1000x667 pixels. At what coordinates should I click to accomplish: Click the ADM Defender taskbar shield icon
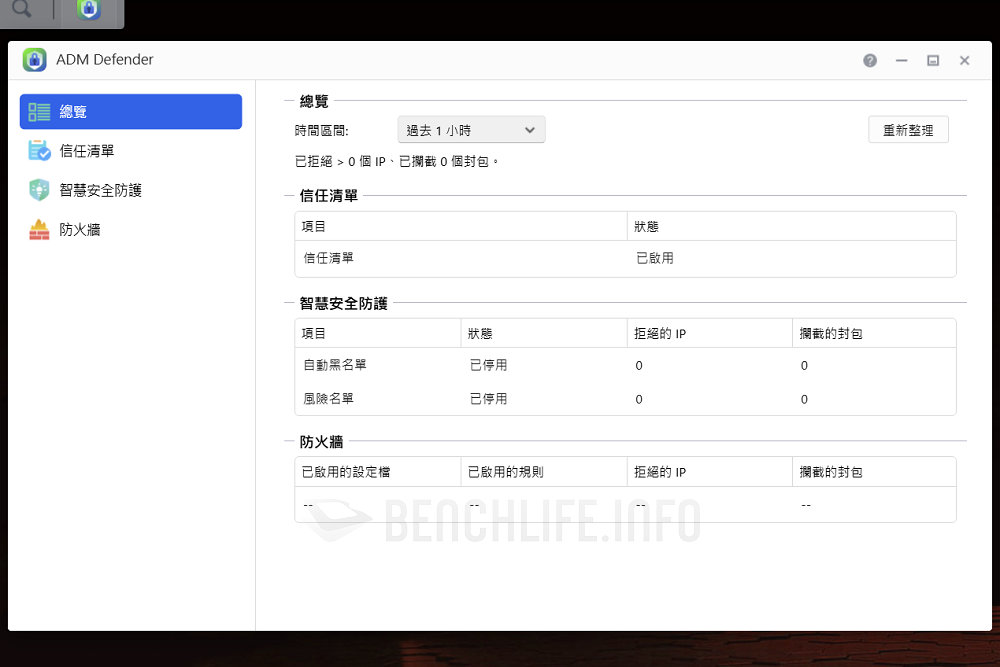pos(90,10)
